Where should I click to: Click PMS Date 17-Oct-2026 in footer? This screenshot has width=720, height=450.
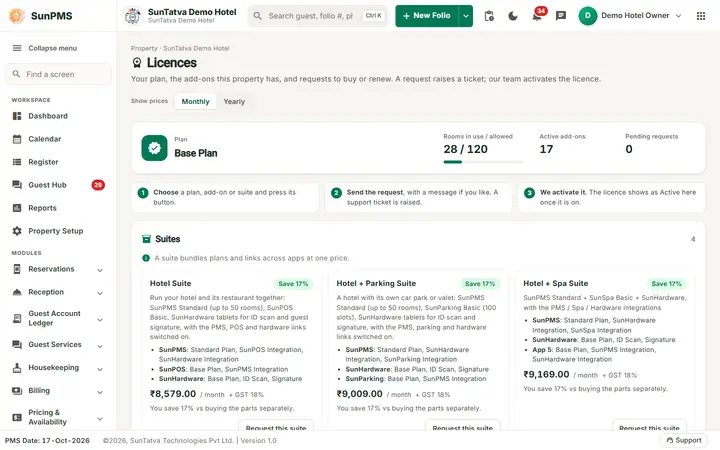pyautogui.click(x=47, y=440)
